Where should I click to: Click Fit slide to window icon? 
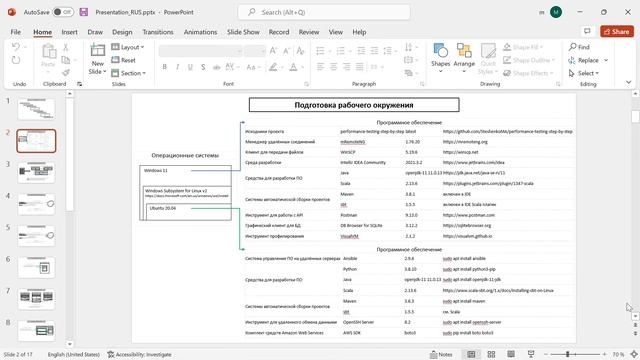[634, 354]
